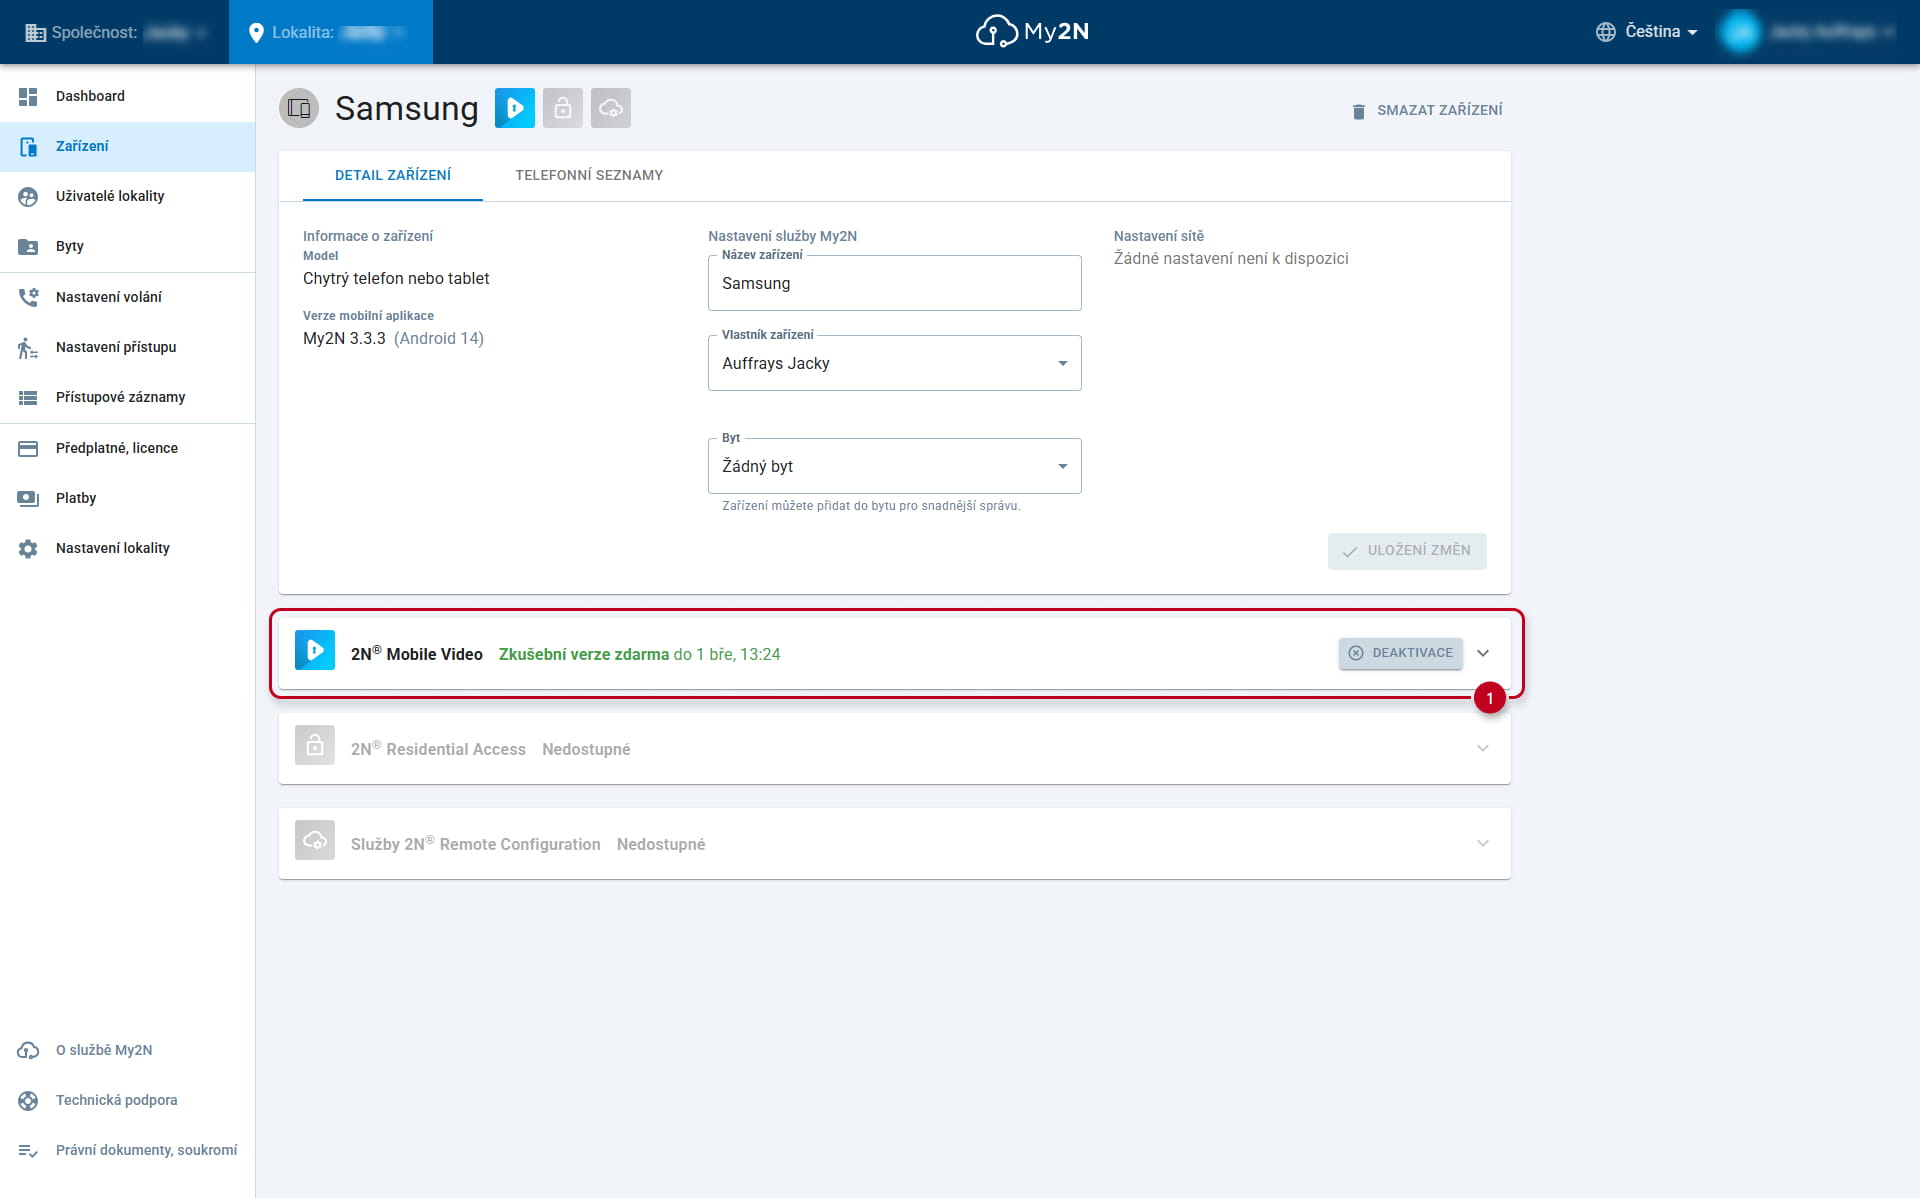Click the Samsung device title heading

click(x=407, y=108)
